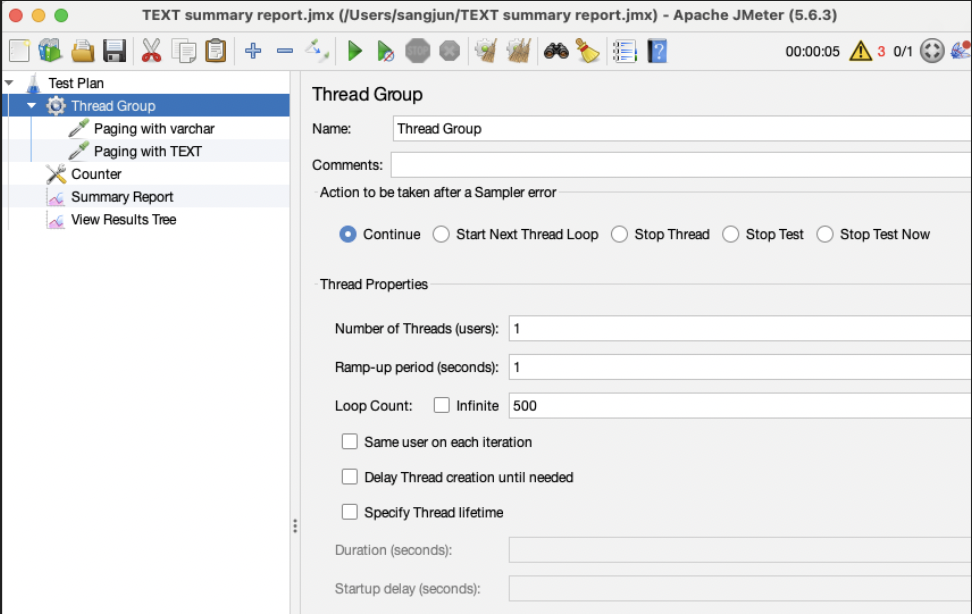The image size is (972, 614).
Task: Click the 0/1 active threads indicator
Action: [x=903, y=51]
